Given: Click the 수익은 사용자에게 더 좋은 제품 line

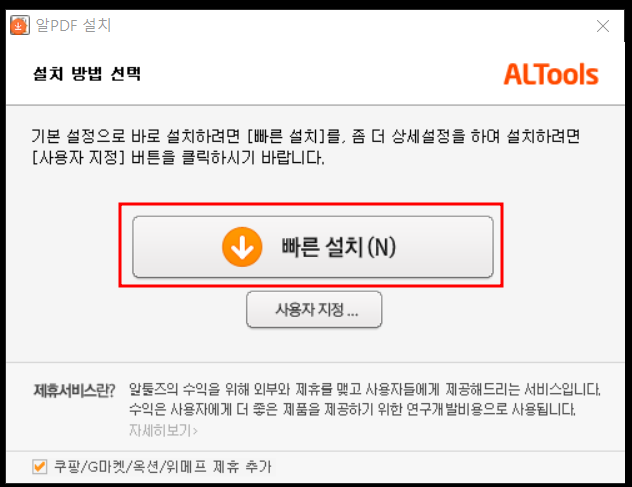Looking at the screenshot, I should pos(352,410).
